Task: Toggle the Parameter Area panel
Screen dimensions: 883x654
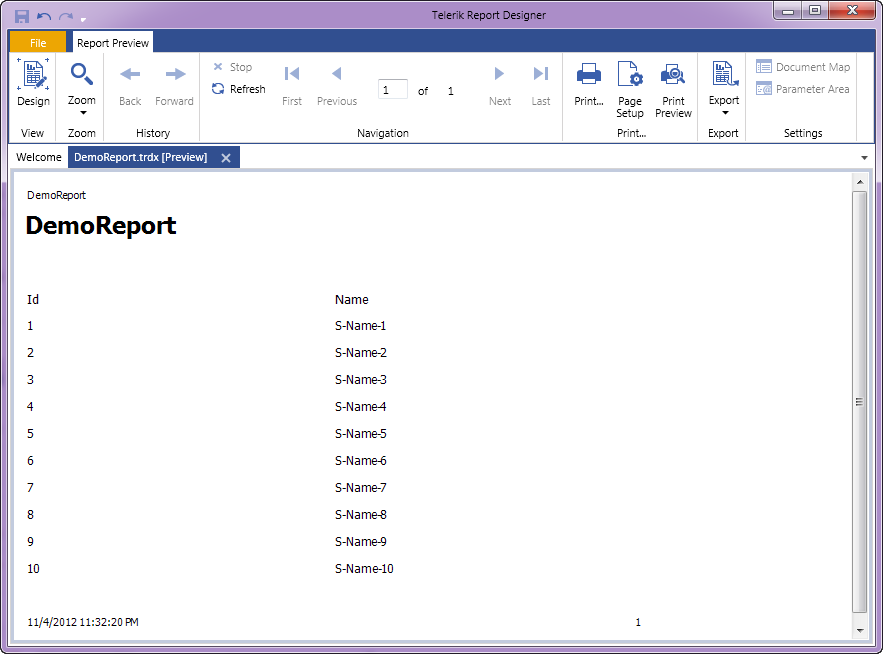Action: (803, 89)
